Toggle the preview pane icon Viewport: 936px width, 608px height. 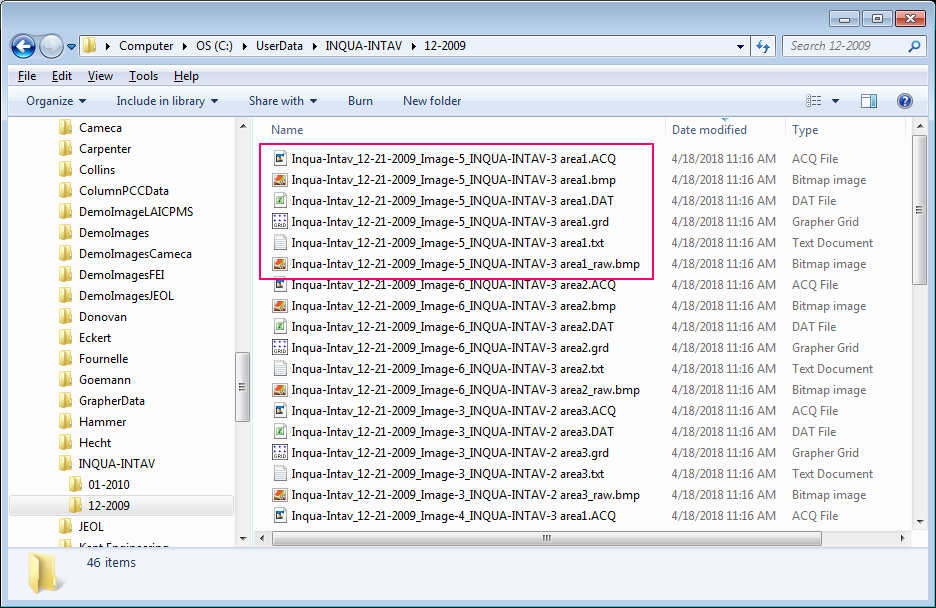[x=868, y=101]
